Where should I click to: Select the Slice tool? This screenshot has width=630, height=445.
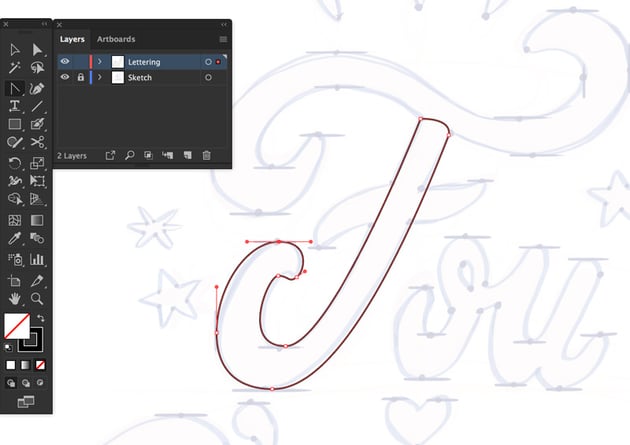click(x=37, y=280)
